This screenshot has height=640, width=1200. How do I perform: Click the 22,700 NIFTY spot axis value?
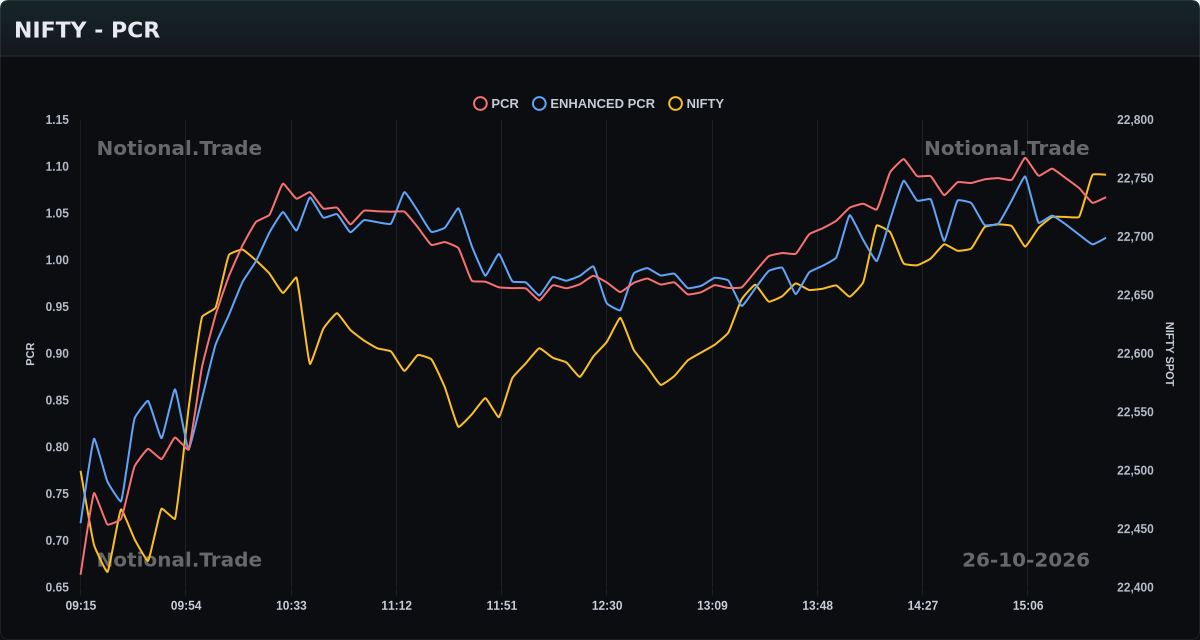click(1135, 237)
